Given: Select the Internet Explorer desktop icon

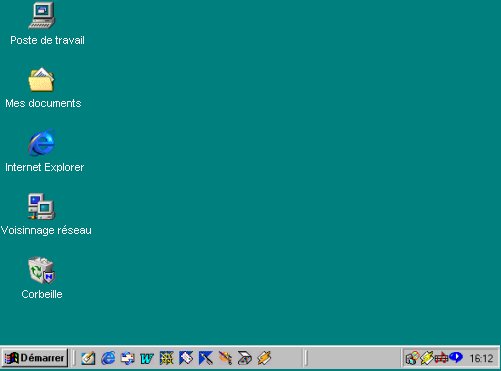Looking at the screenshot, I should (x=41, y=143).
